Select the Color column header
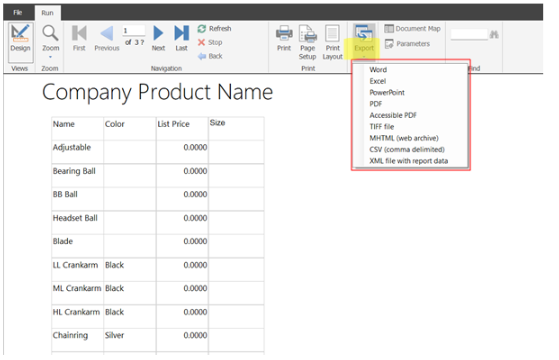The width and height of the screenshot is (559, 360). pos(130,128)
